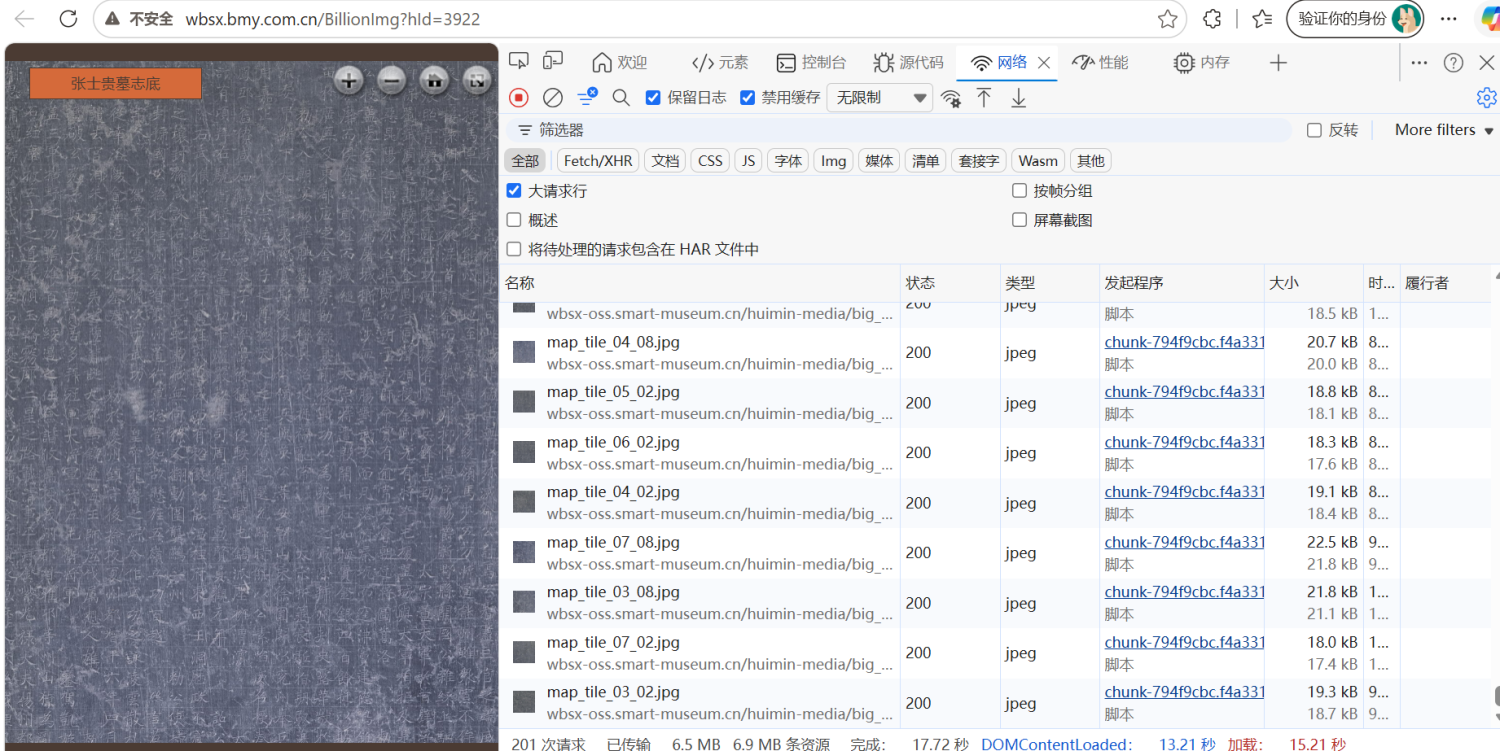Open browser favorites list
The height and width of the screenshot is (751, 1500).
(1262, 19)
